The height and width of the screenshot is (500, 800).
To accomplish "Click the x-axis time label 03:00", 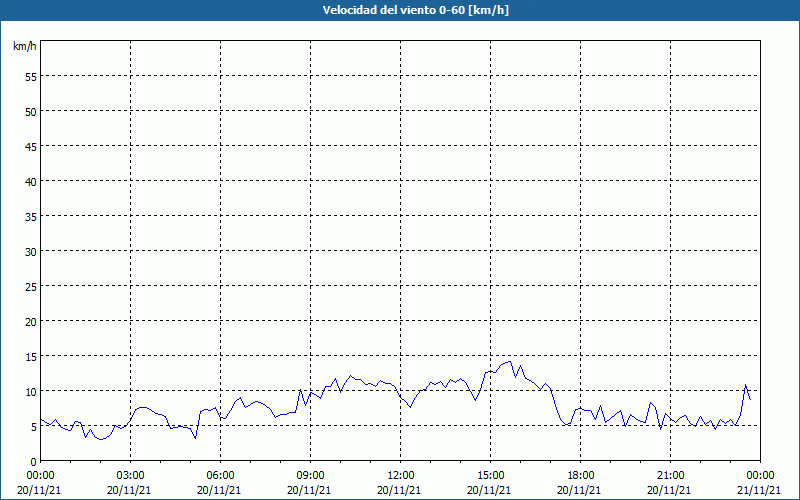I will click(131, 476).
